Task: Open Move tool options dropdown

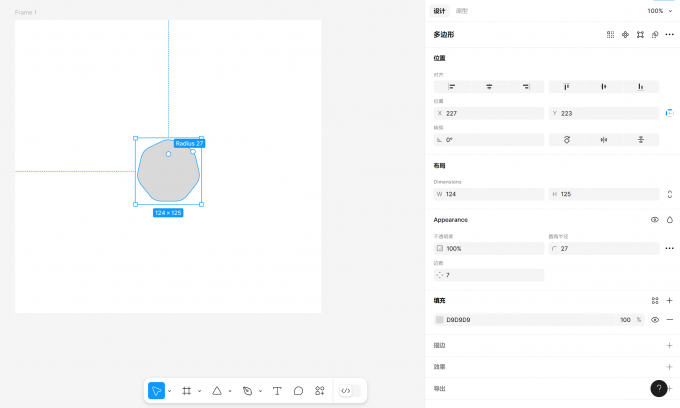Action: [170, 391]
